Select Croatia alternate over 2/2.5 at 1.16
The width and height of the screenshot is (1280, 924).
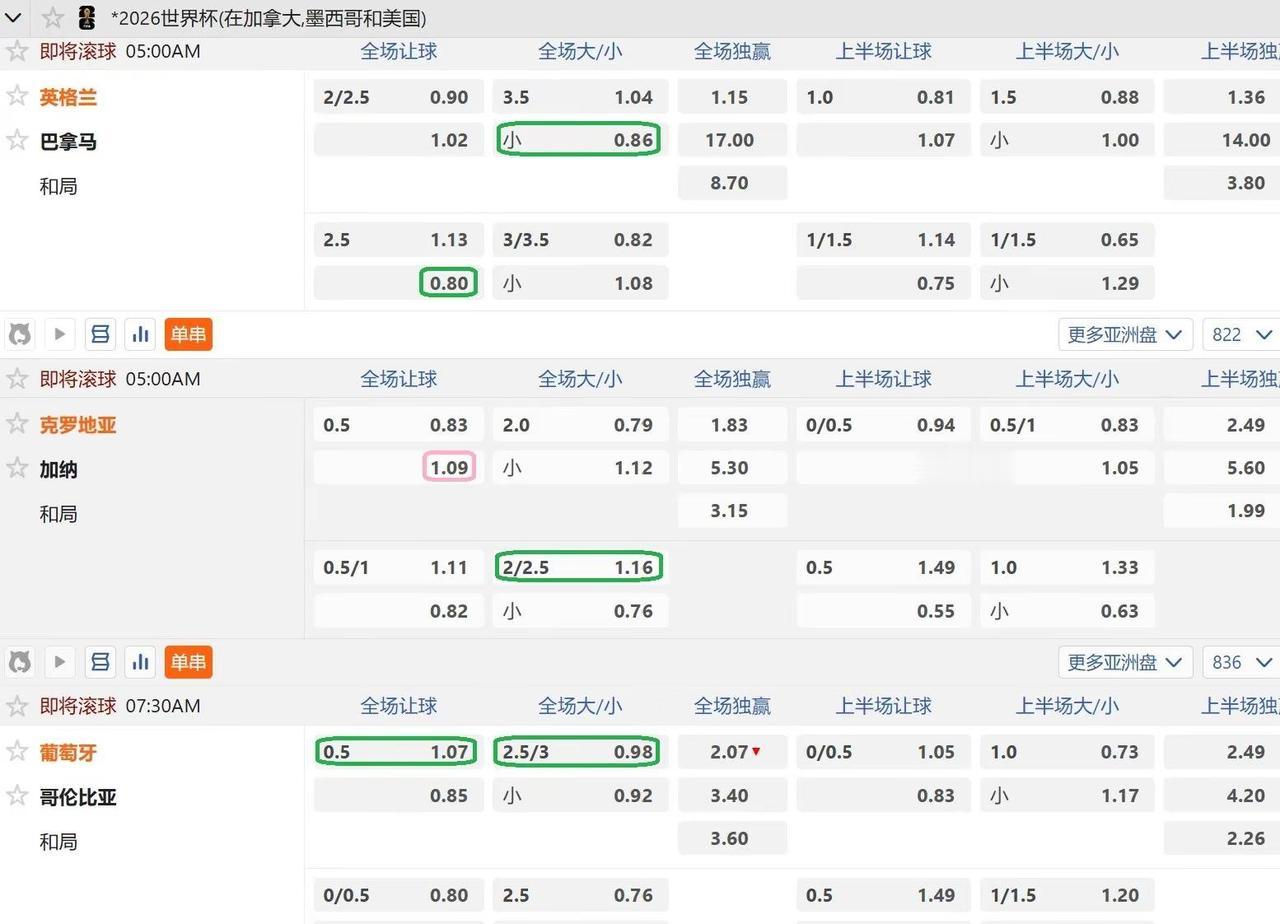tap(580, 567)
